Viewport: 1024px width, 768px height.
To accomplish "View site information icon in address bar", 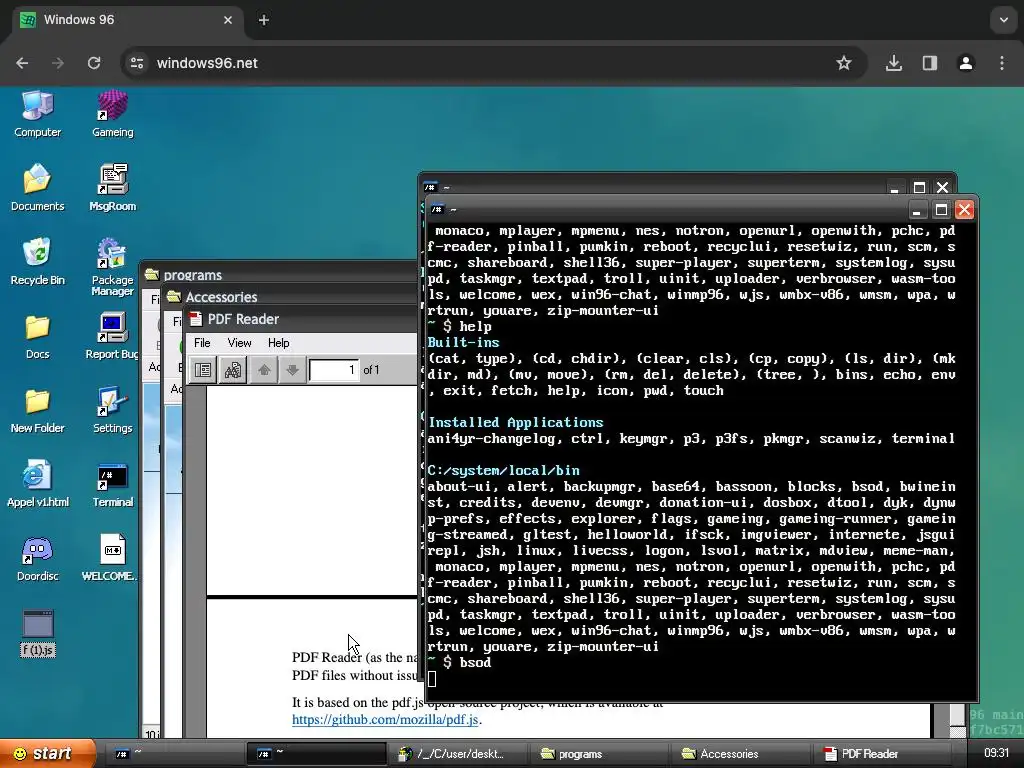I will click(x=137, y=63).
